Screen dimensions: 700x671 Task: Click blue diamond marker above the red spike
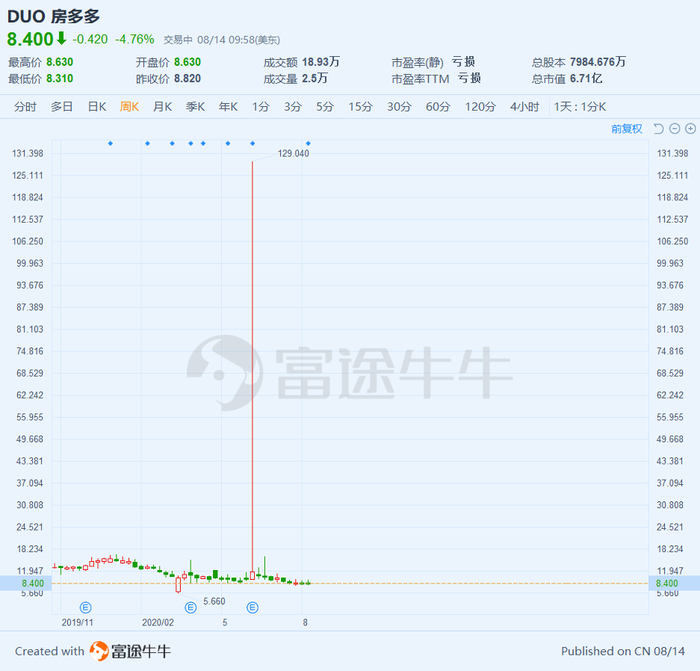(x=253, y=143)
